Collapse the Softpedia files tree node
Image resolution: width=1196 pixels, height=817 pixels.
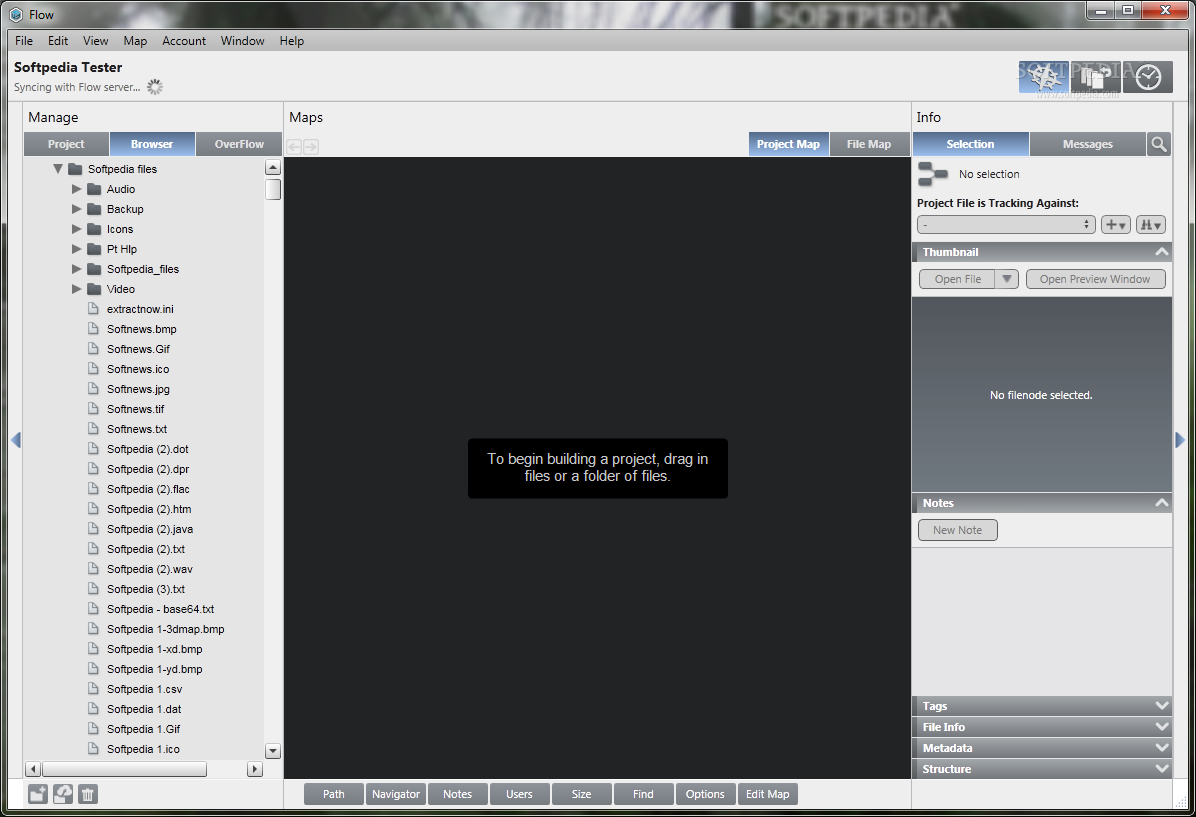tap(57, 169)
